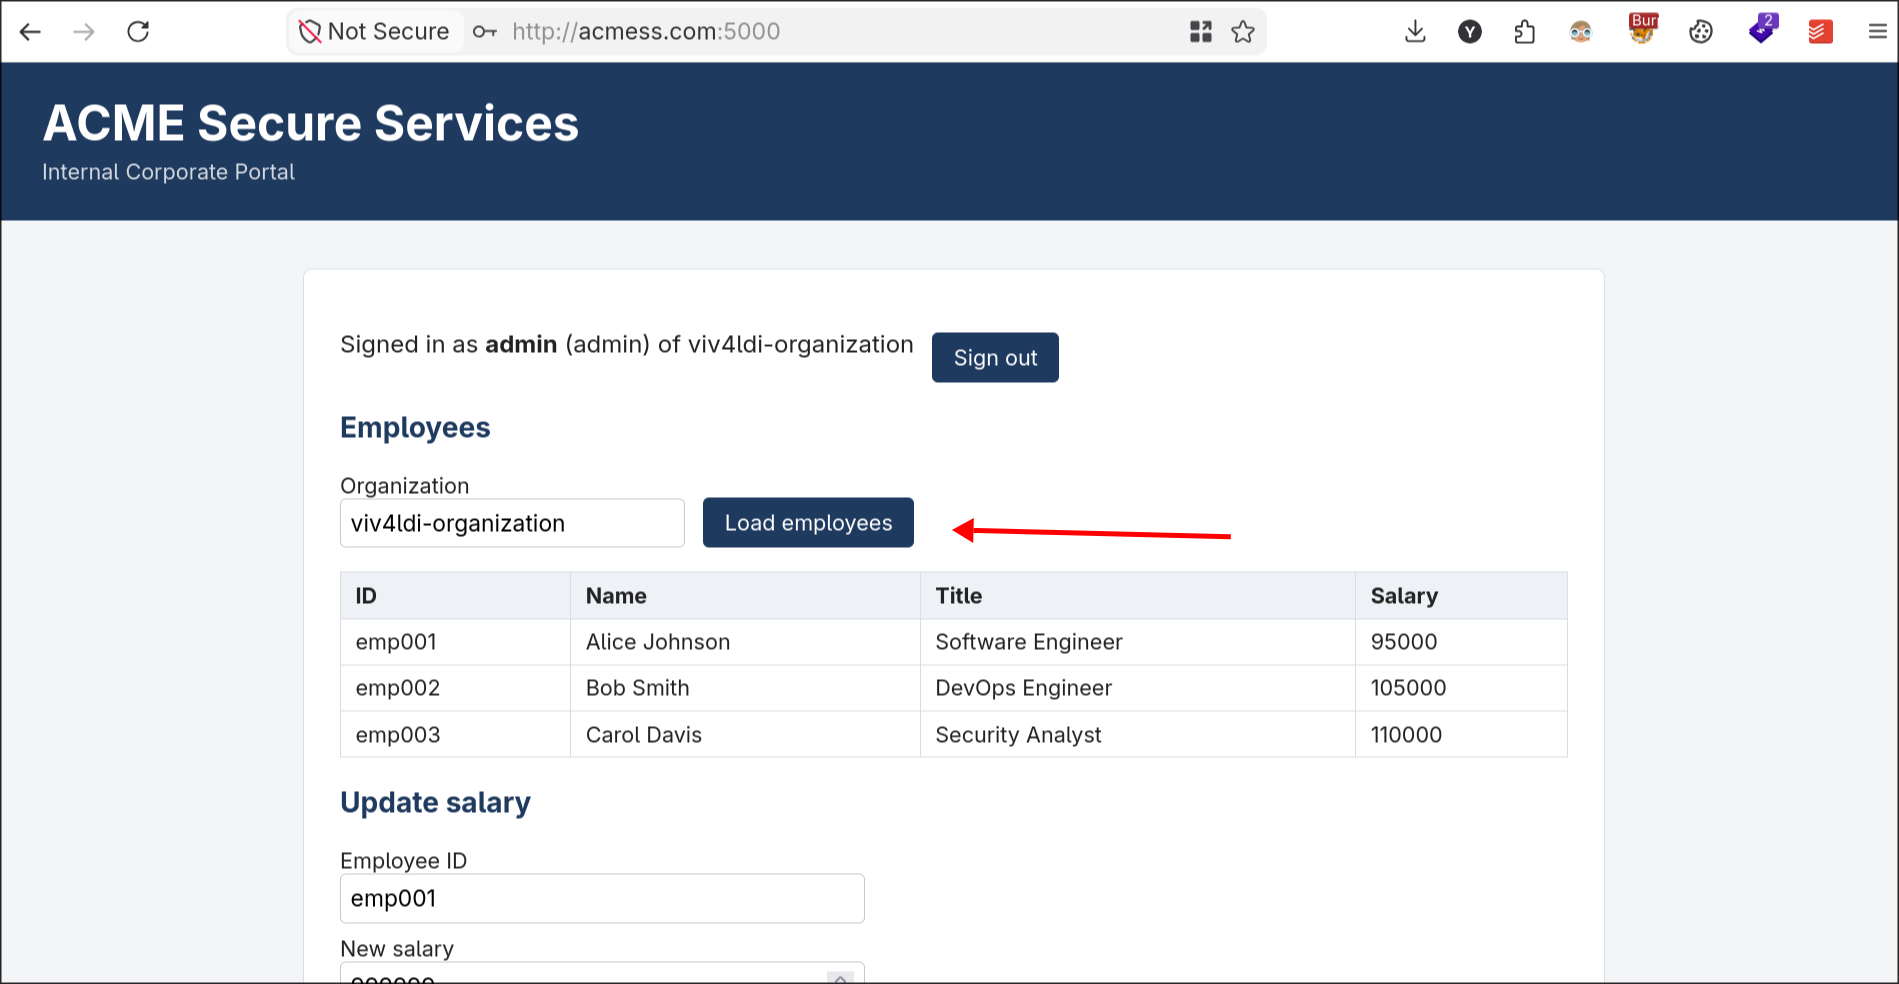Reload the page with the refresh icon
The width and height of the screenshot is (1899, 984).
click(138, 32)
